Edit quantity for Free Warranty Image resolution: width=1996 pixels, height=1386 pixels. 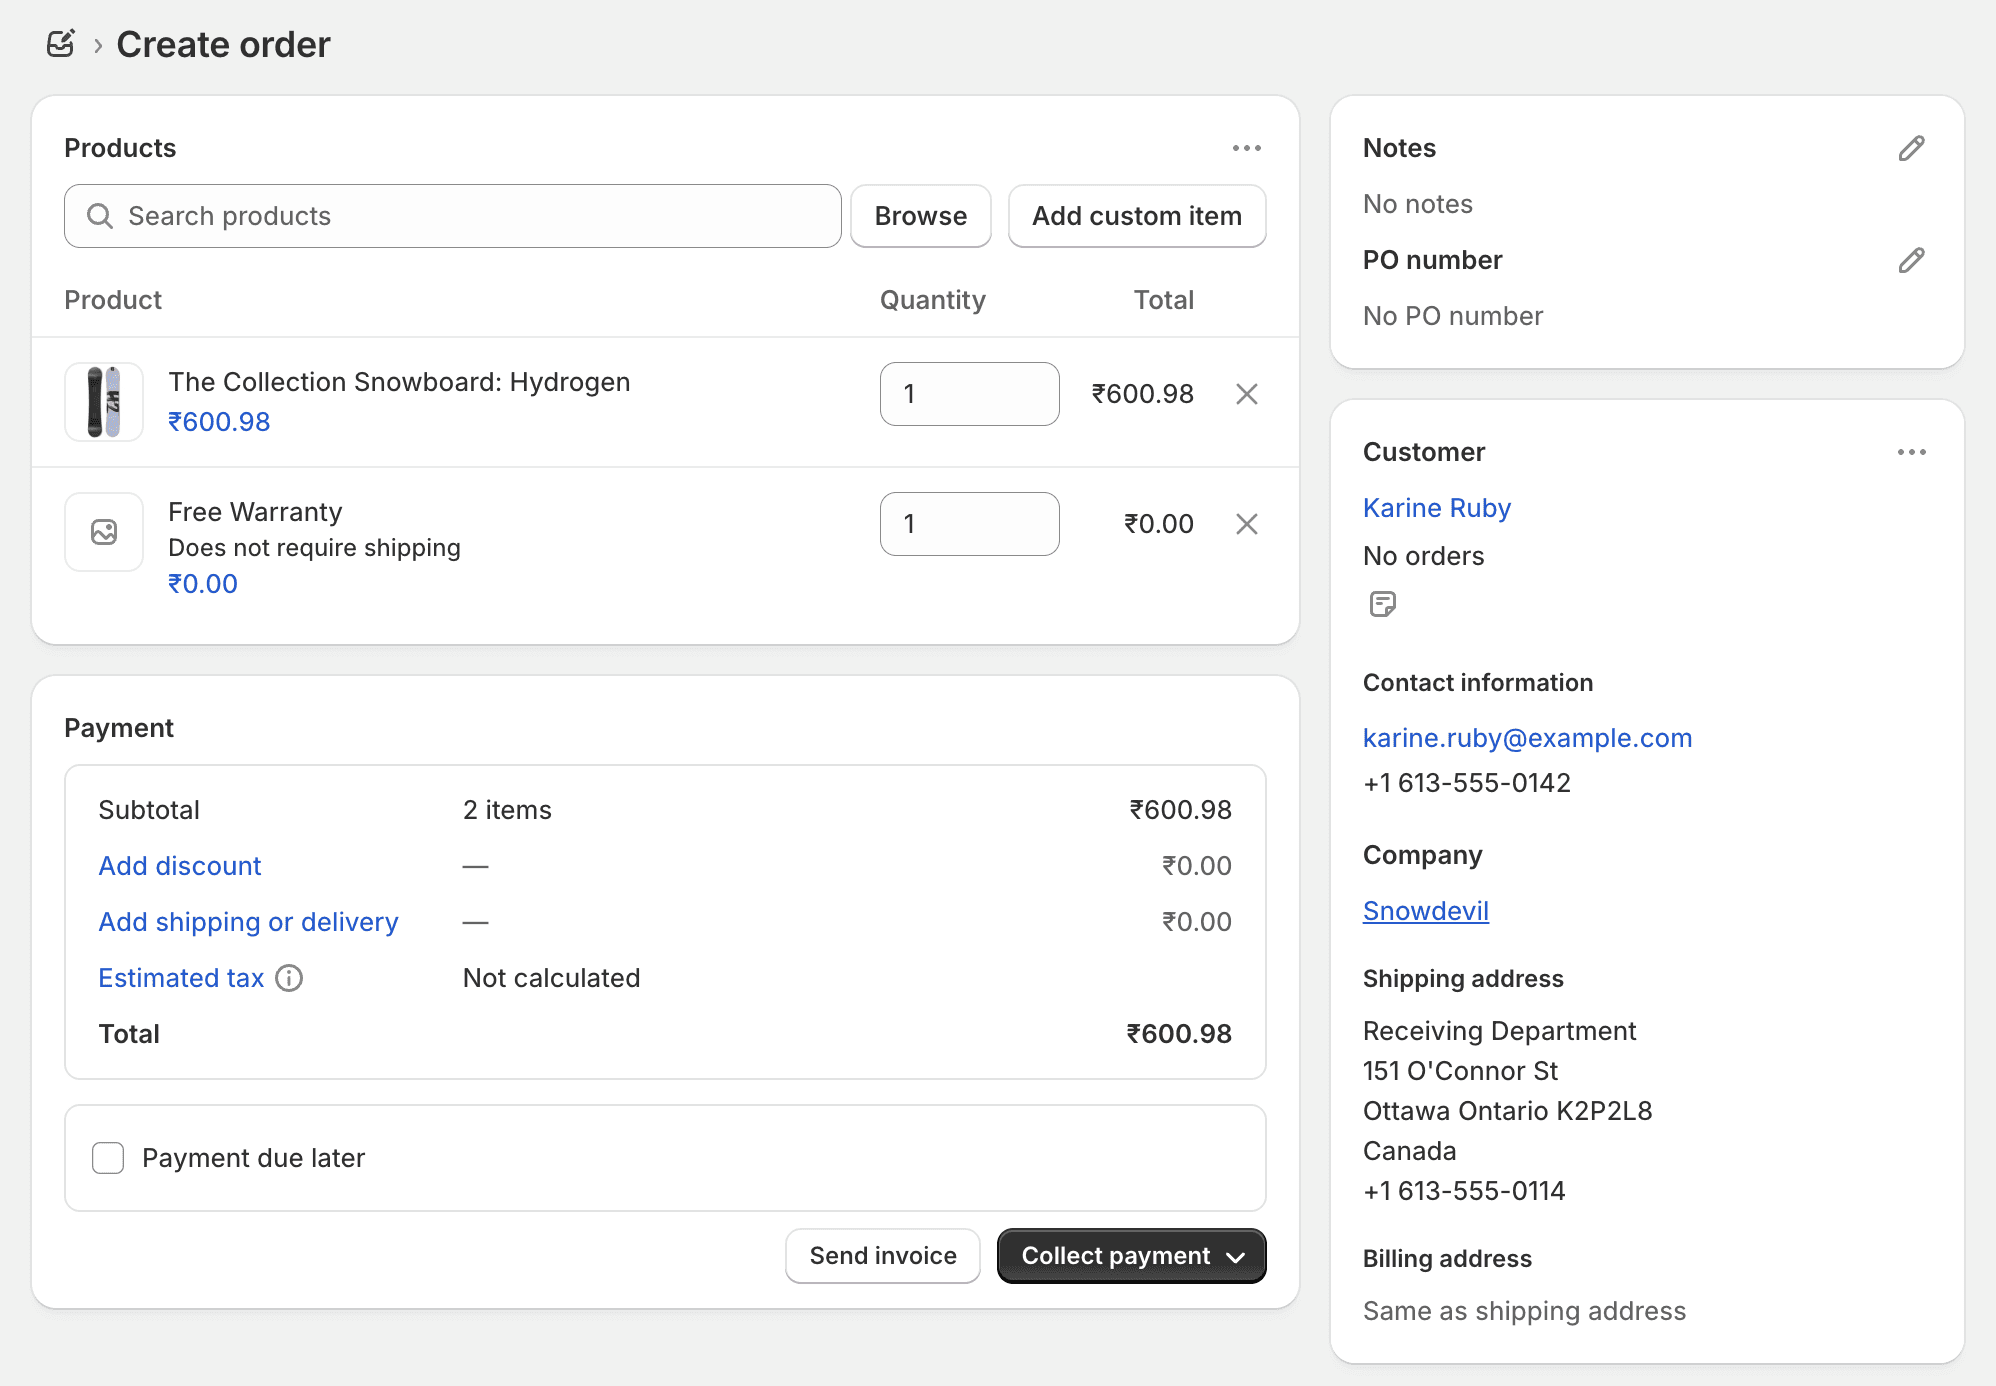pos(969,524)
